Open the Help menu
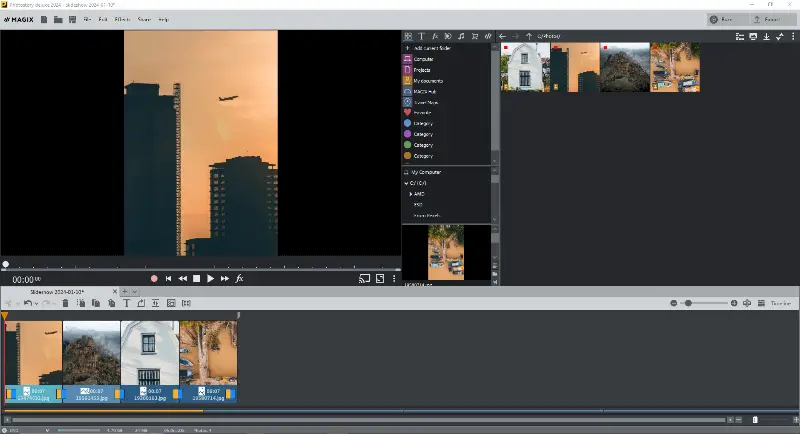The image size is (800, 434). click(x=163, y=19)
